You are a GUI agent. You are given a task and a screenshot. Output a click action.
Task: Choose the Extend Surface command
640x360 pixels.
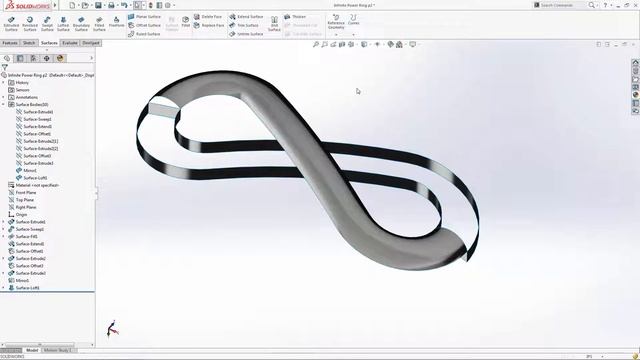pyautogui.click(x=246, y=17)
